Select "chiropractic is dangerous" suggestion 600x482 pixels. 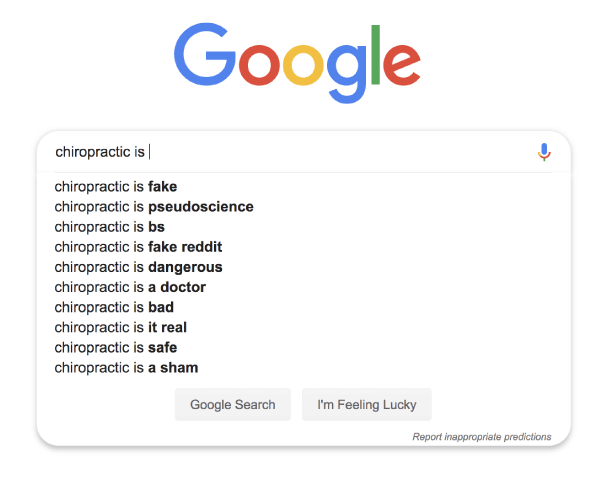click(138, 267)
